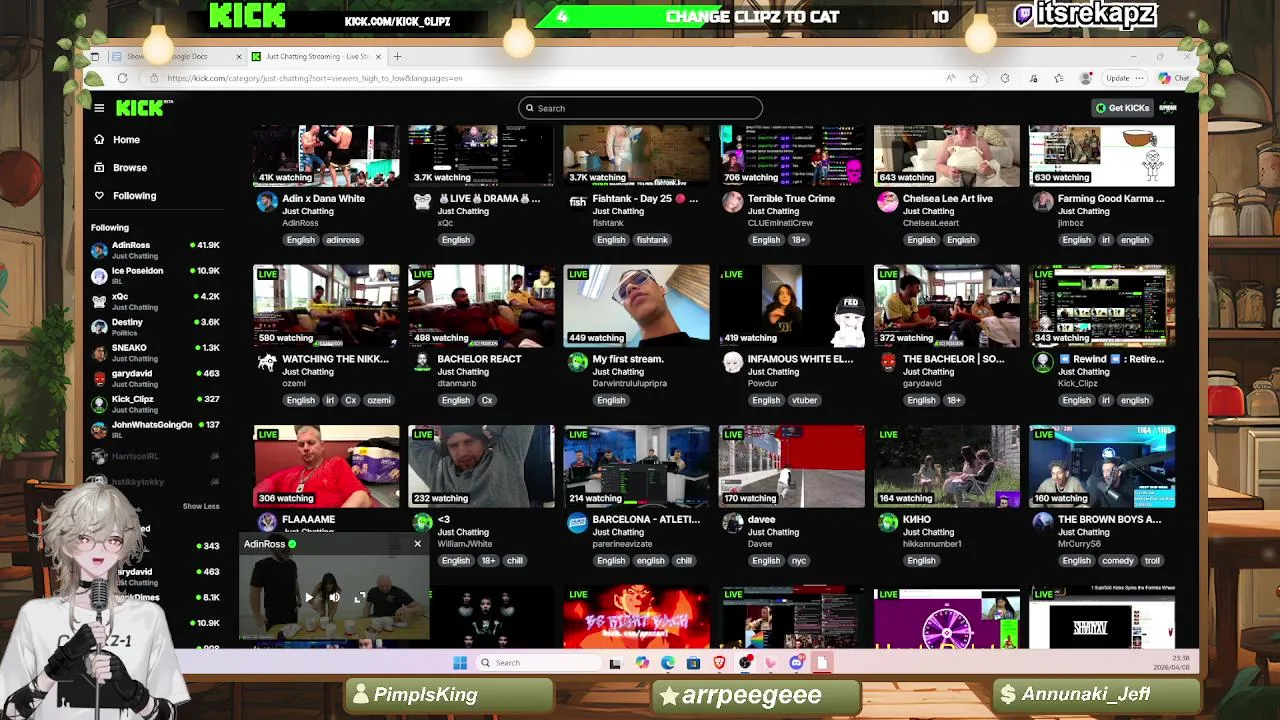Open xQc in the Following list

click(155, 301)
